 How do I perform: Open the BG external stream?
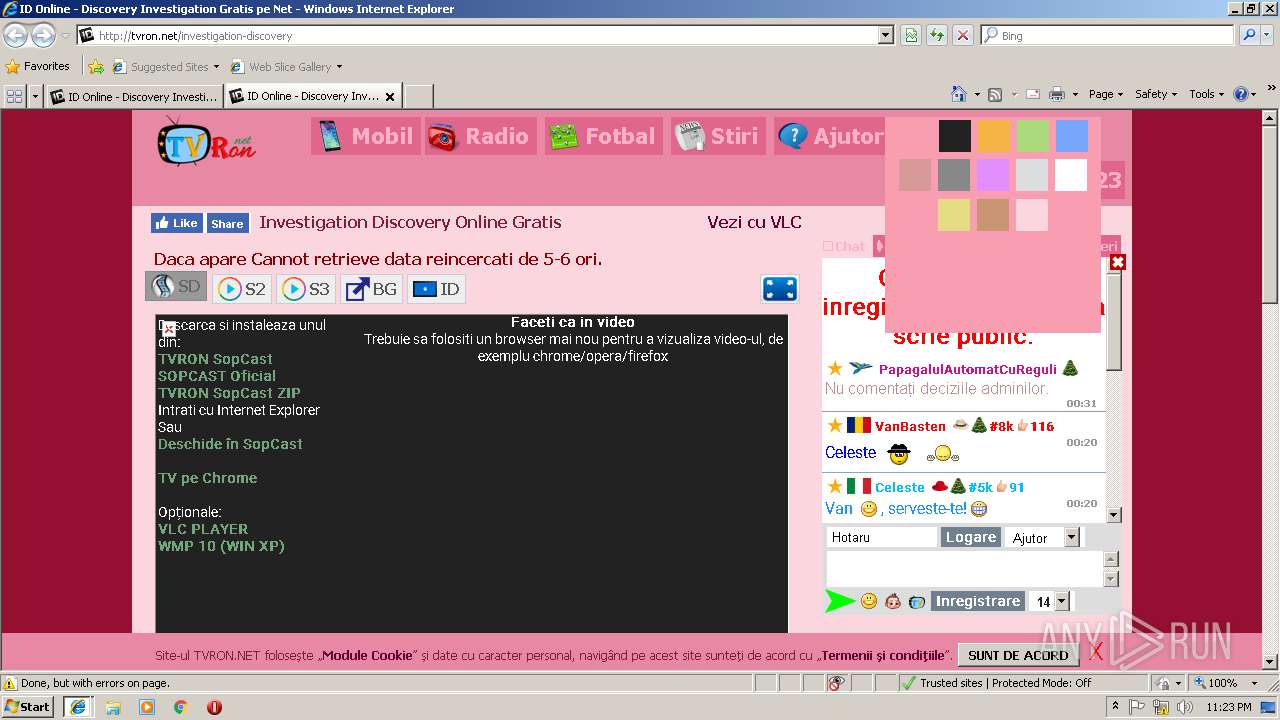pyautogui.click(x=371, y=289)
